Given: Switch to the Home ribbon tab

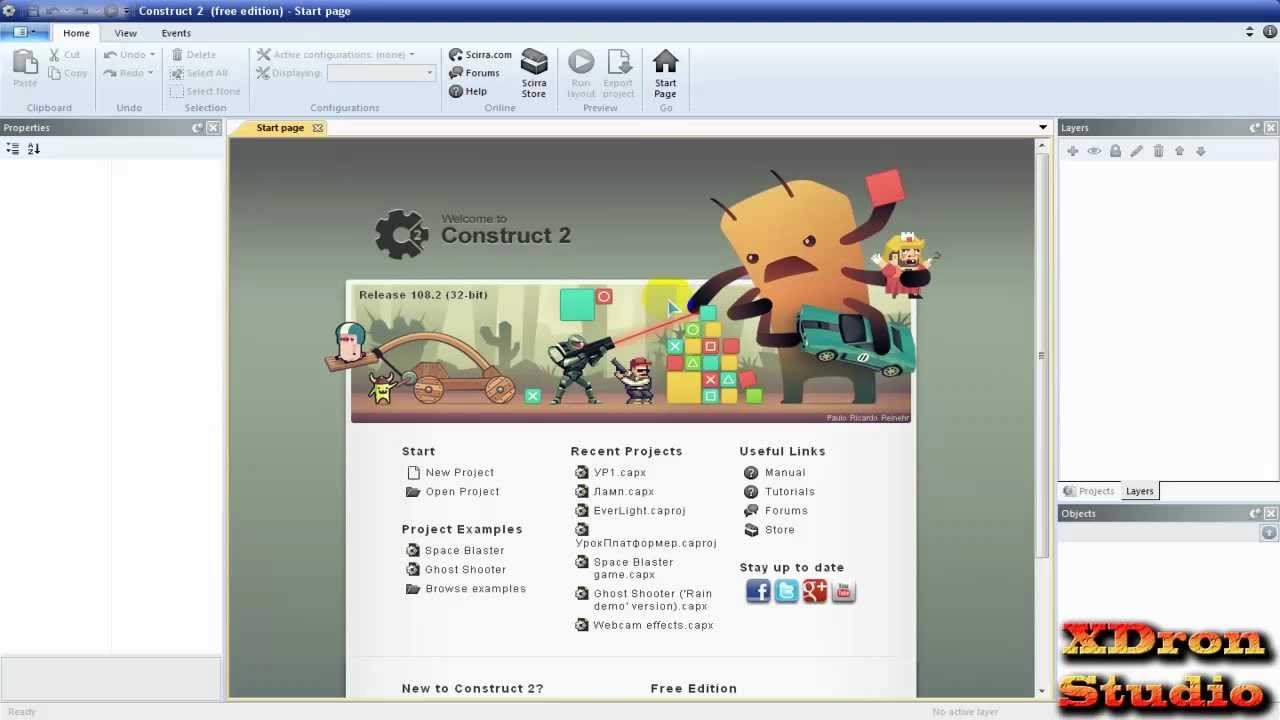Looking at the screenshot, I should coord(76,33).
